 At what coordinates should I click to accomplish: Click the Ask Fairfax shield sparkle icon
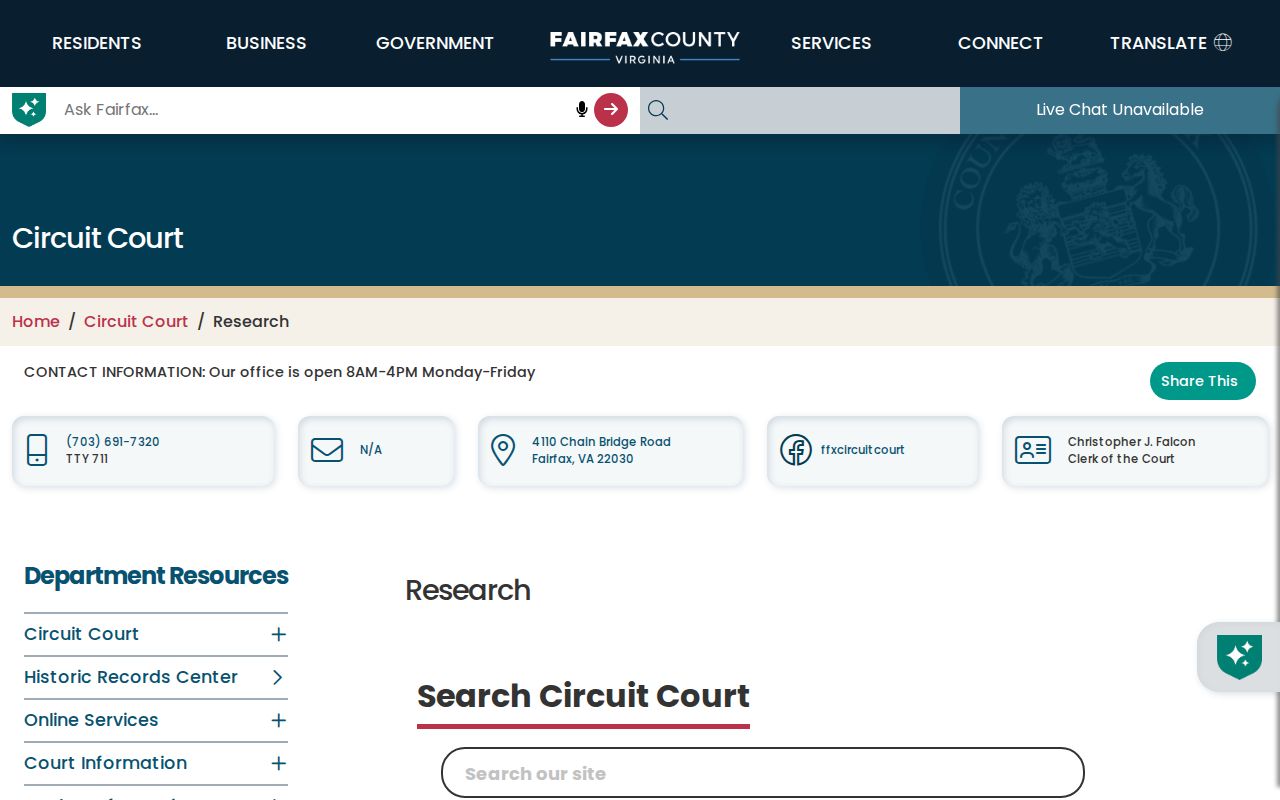point(29,109)
